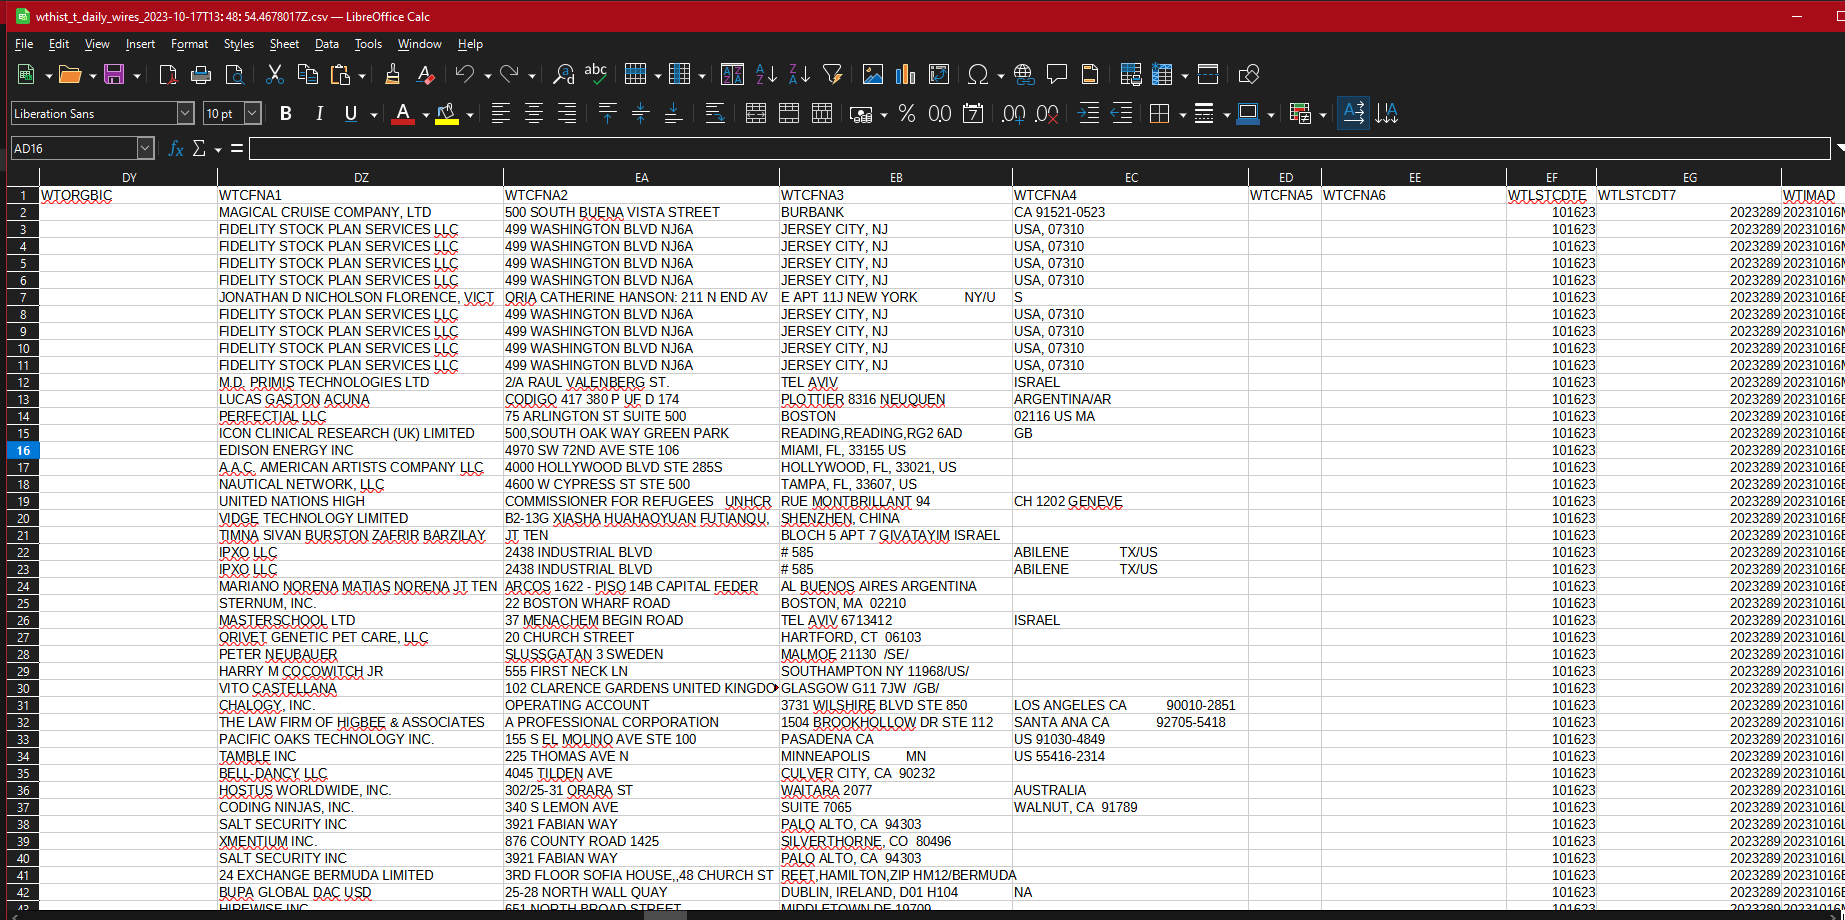Click the Insert Special Character omega icon
Viewport: 1845px width, 920px height.
[978, 74]
